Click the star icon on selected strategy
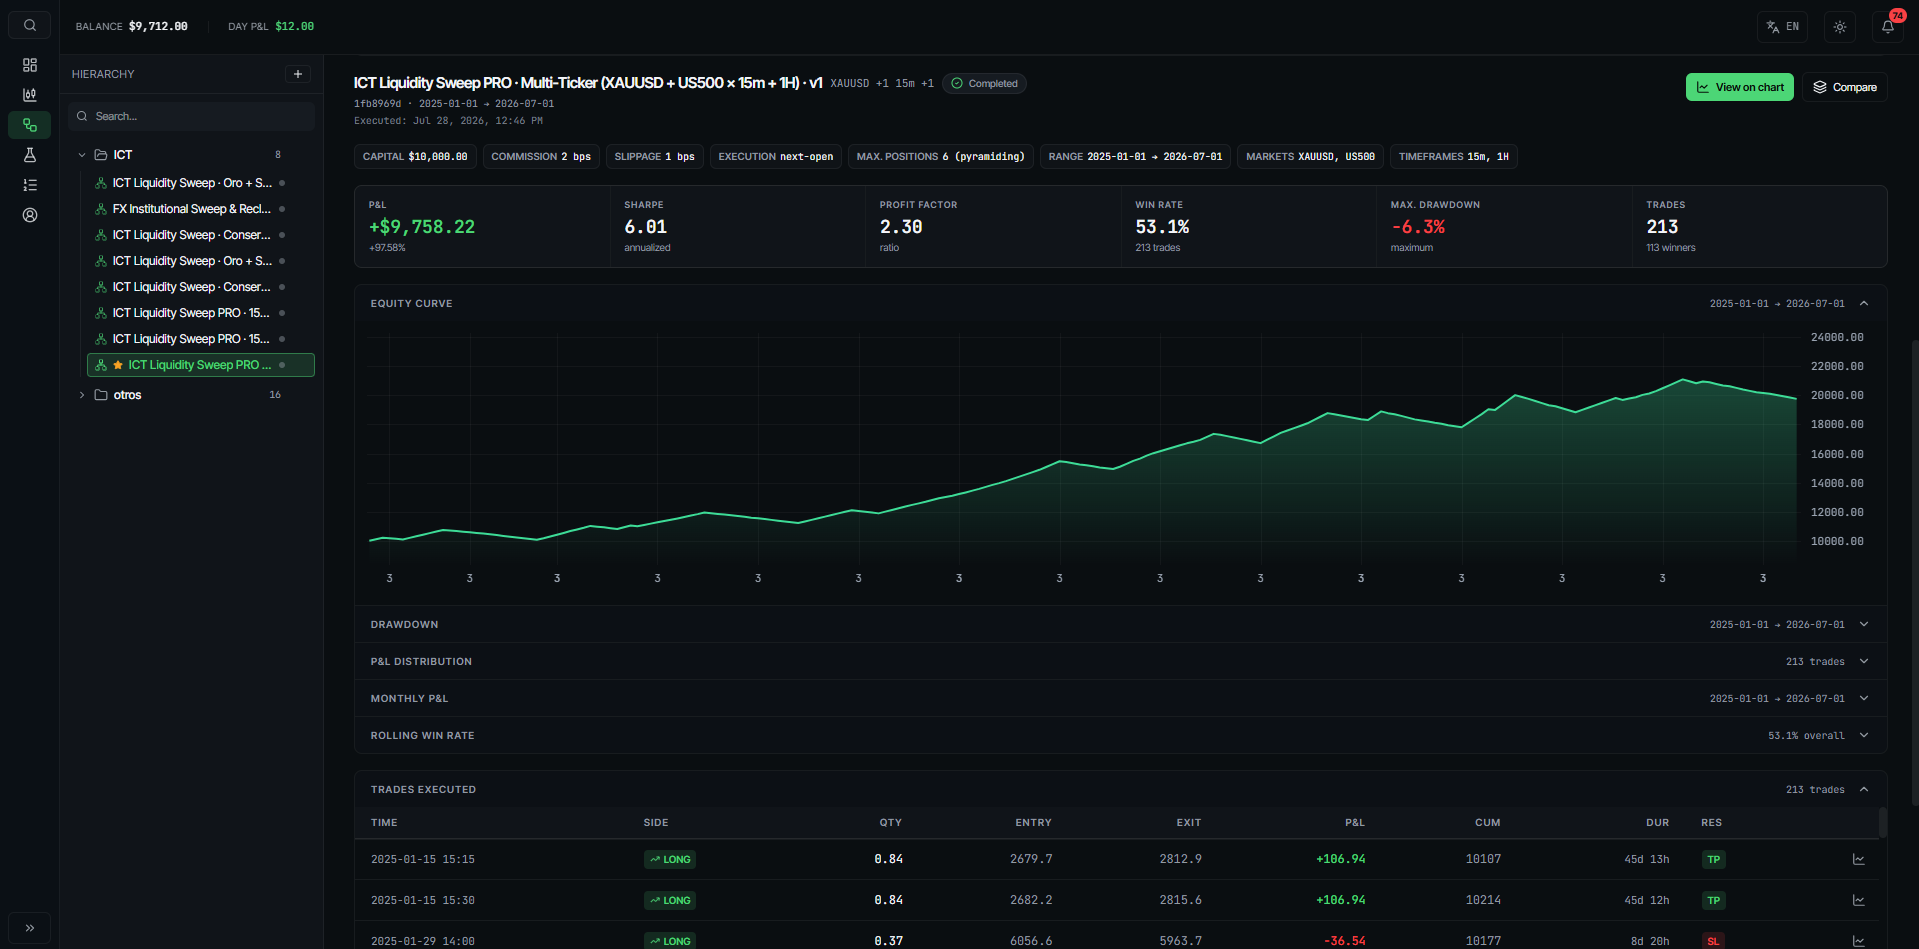 click(x=118, y=365)
